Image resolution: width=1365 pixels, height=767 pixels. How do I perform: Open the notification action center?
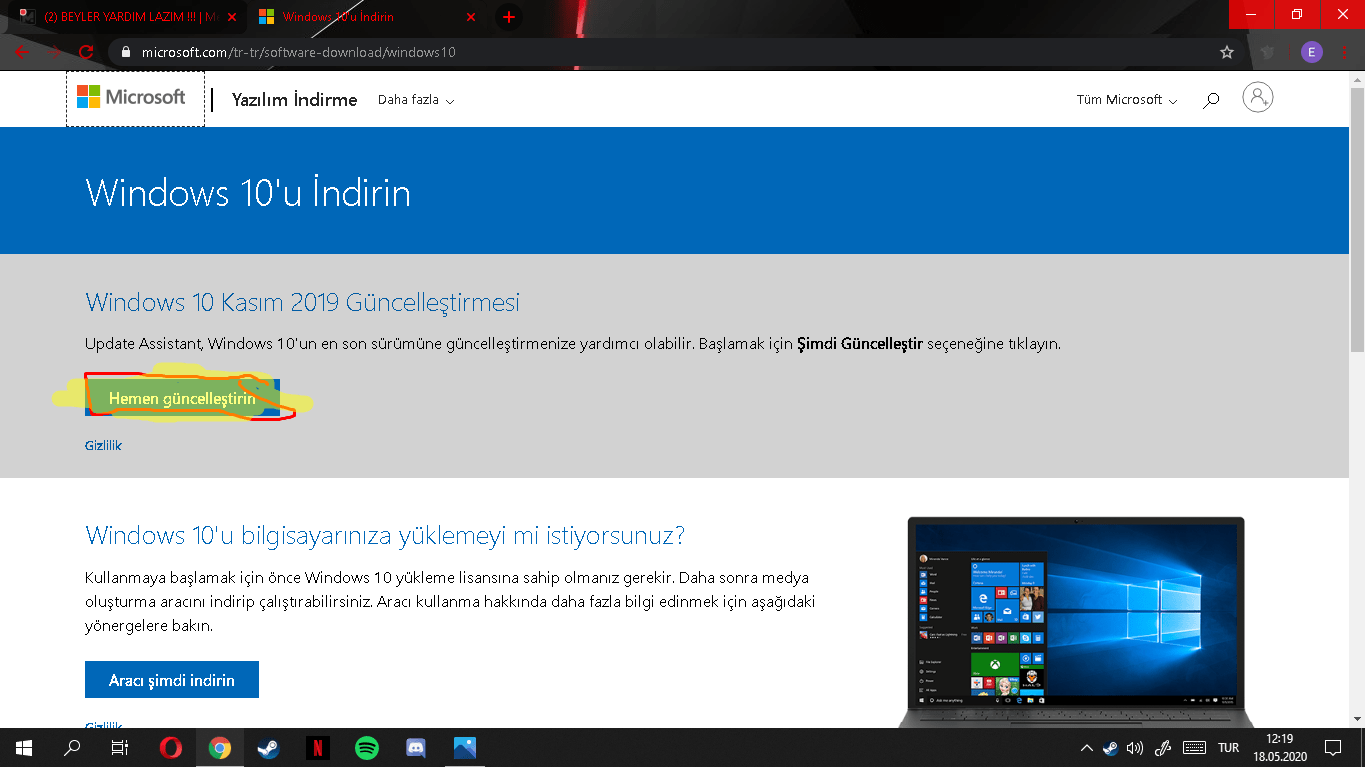coord(1333,748)
